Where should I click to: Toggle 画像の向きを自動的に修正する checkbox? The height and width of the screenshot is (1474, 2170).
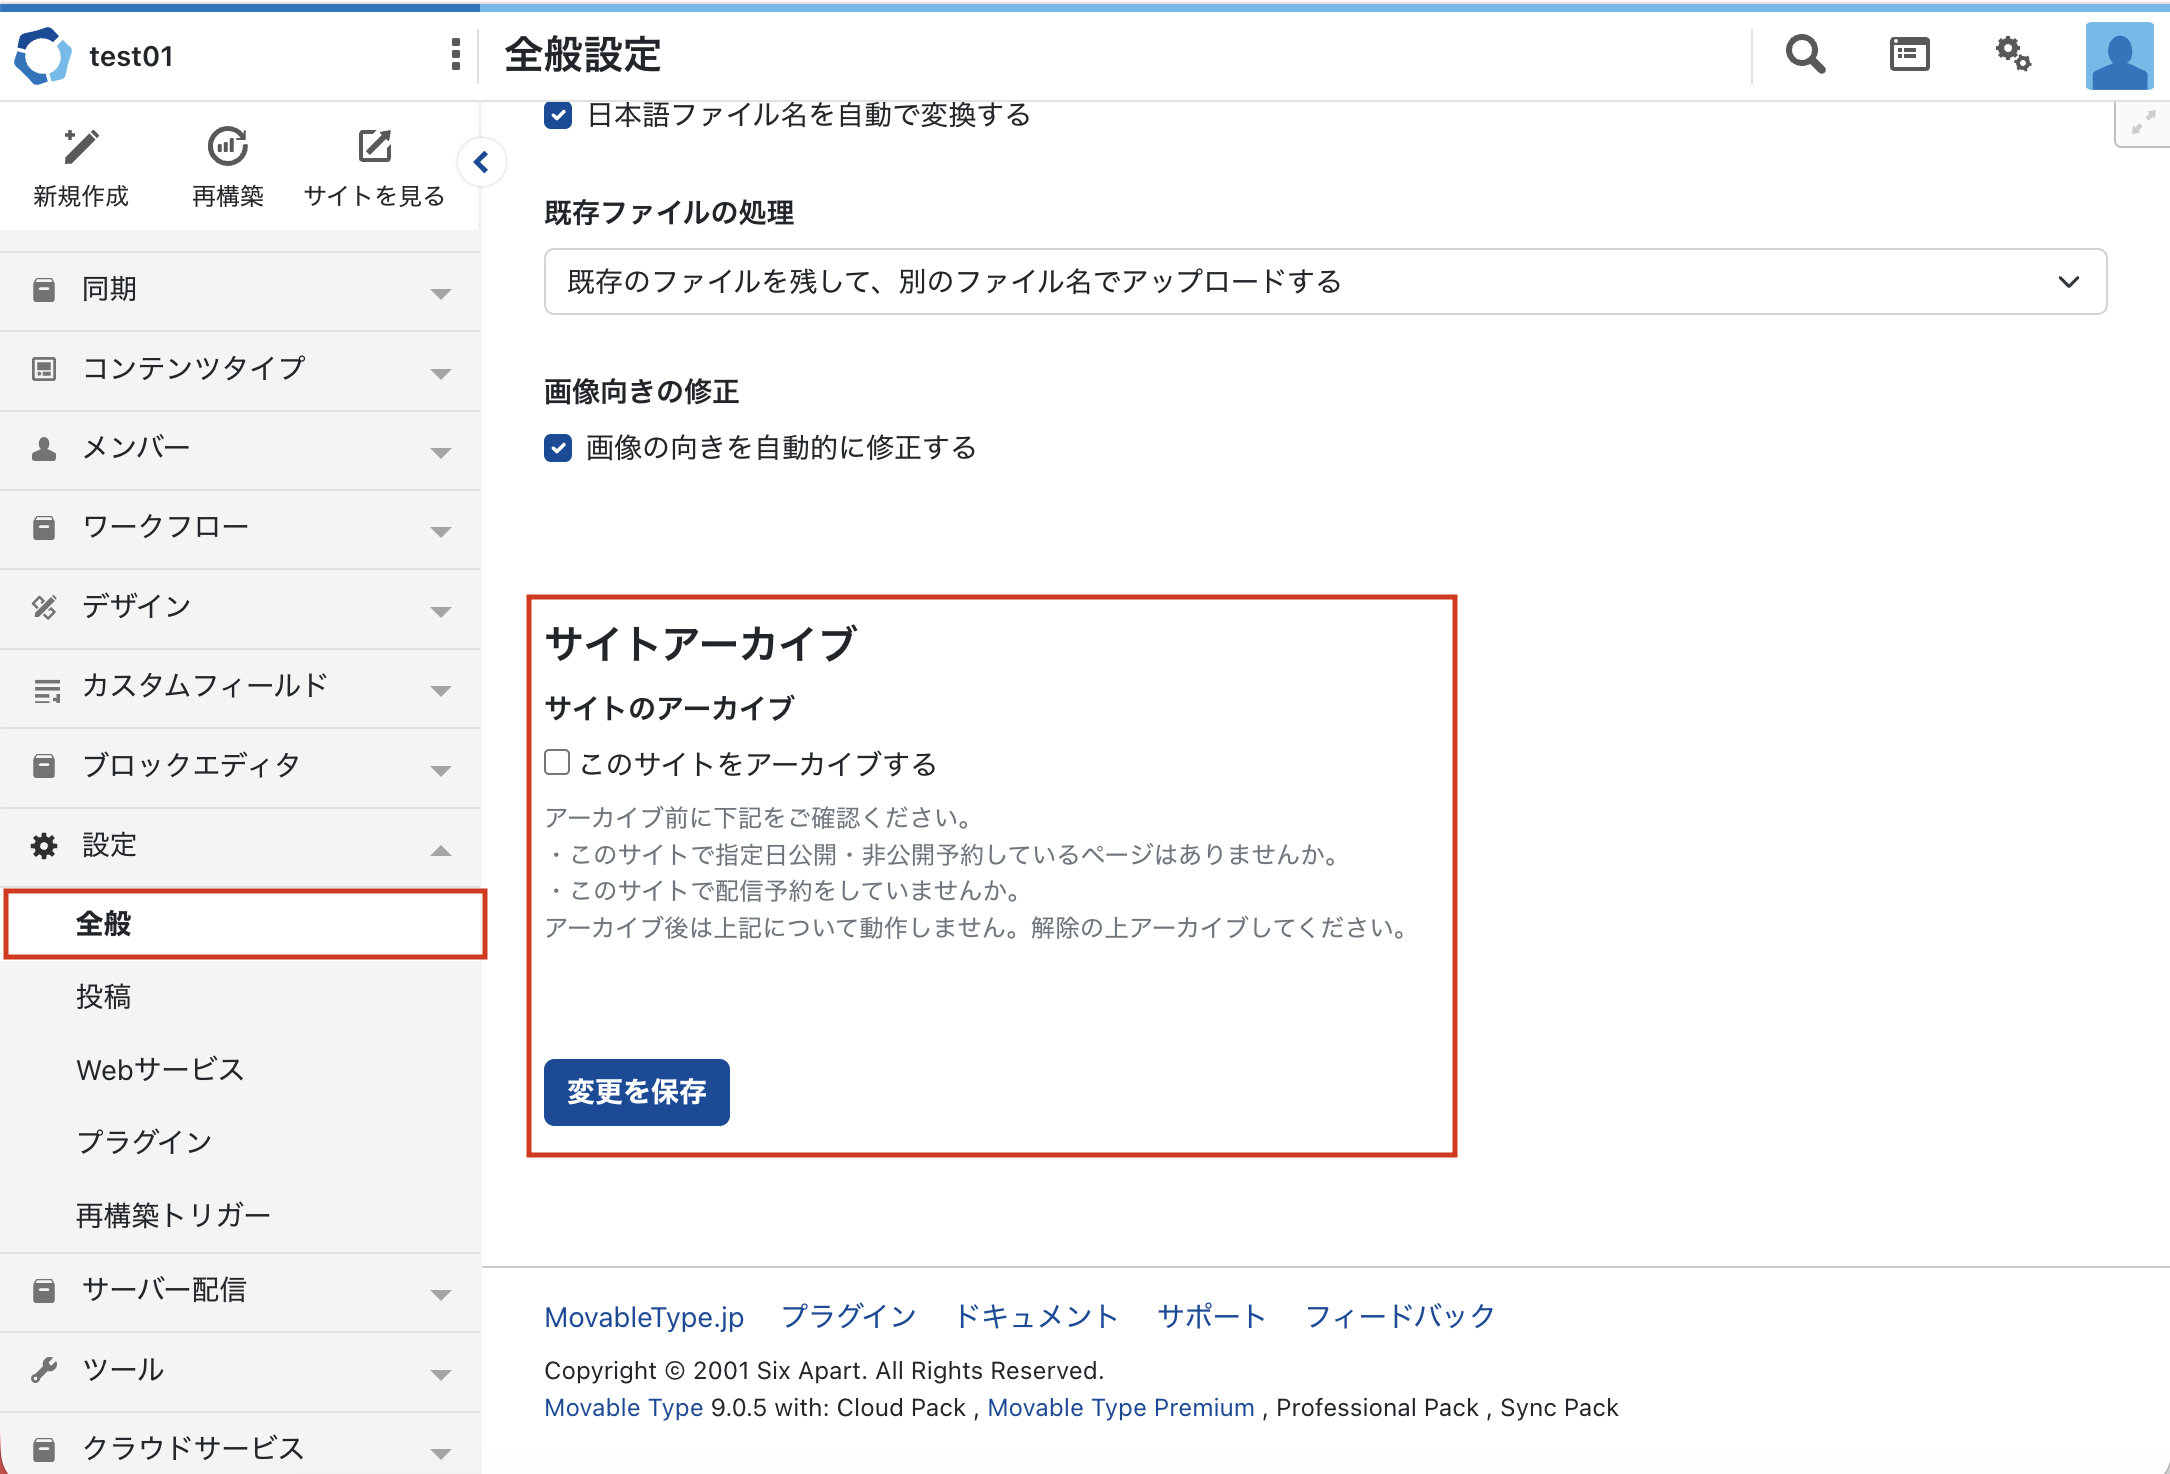coord(558,447)
